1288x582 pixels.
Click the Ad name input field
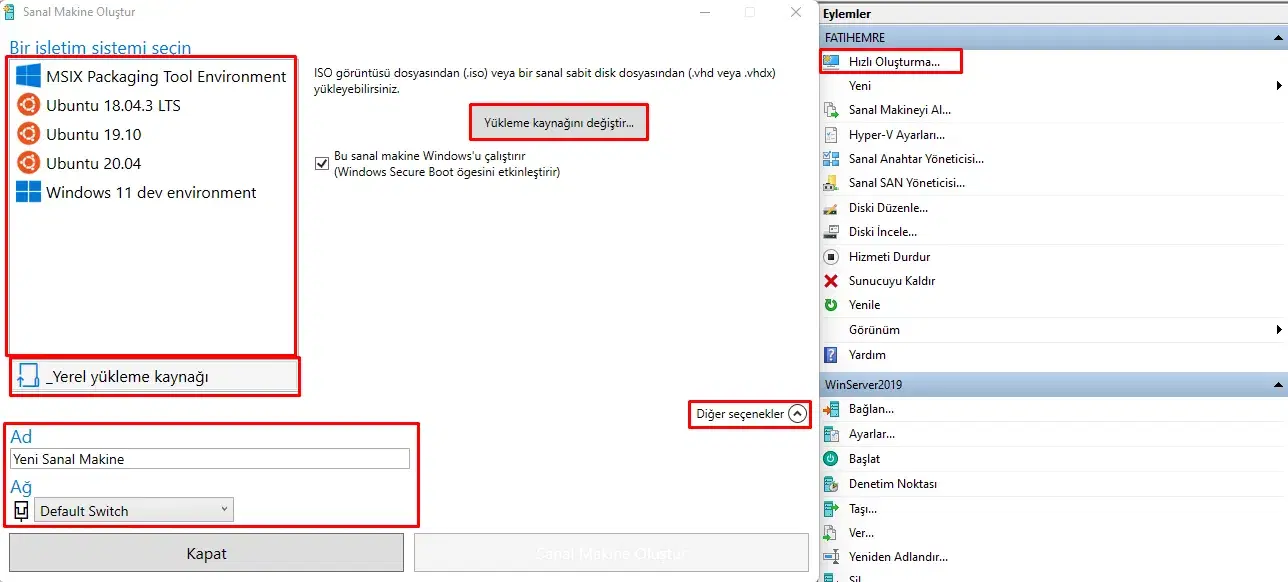pyautogui.click(x=210, y=459)
